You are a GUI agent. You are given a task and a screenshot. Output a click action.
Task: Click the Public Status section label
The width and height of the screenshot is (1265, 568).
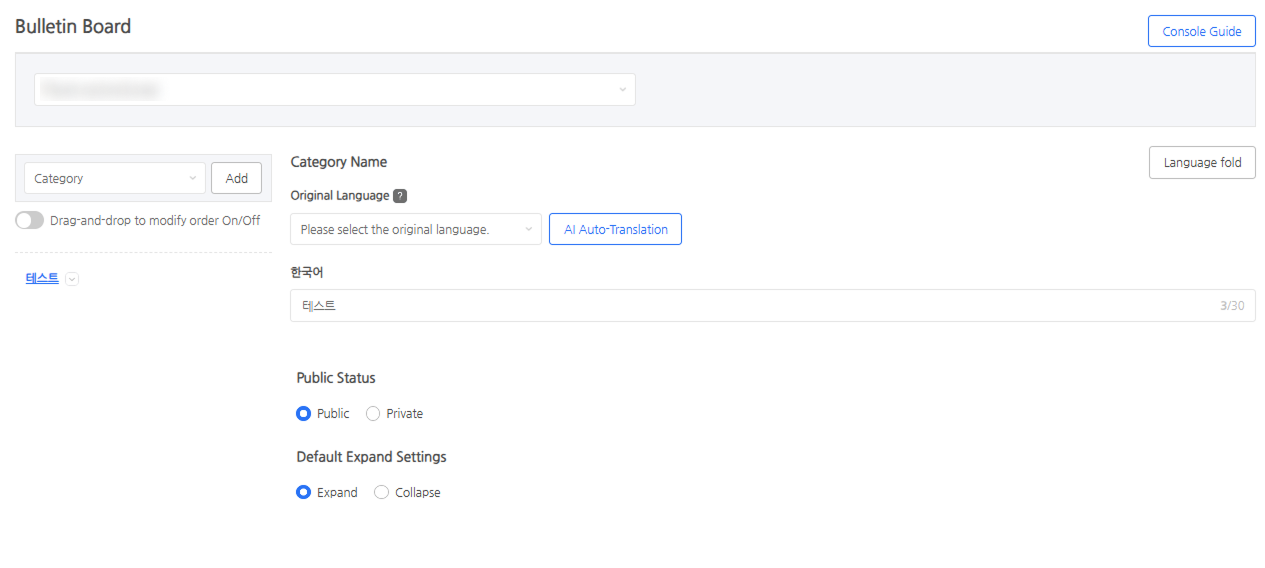click(x=336, y=378)
